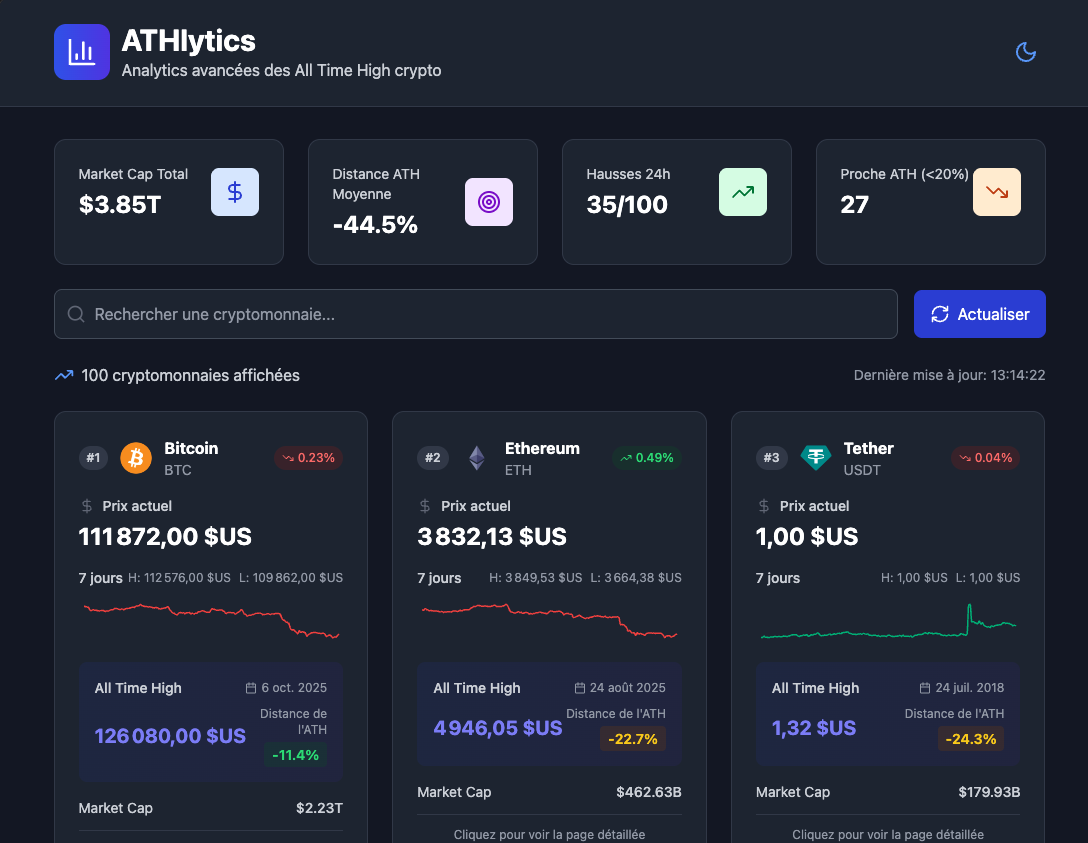1088x843 pixels.
Task: Click the green uptrend icon on Hausses 24h card
Action: (742, 191)
